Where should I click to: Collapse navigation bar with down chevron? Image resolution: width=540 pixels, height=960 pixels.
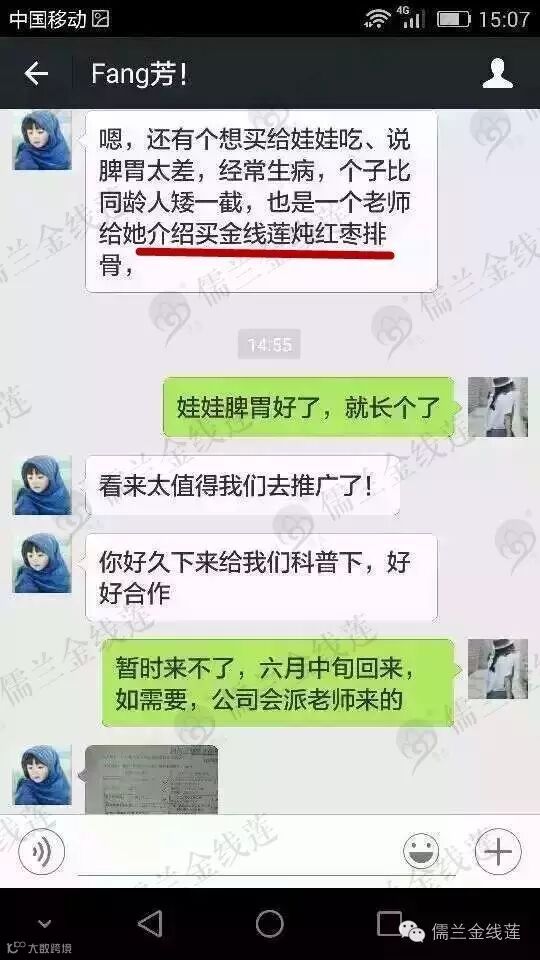coord(44,923)
